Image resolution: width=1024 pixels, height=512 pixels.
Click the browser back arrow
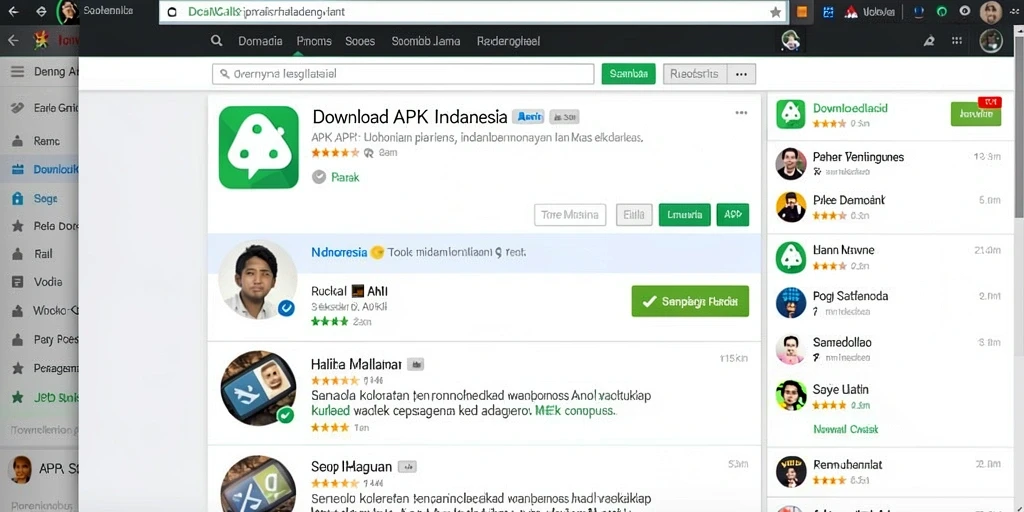pyautogui.click(x=13, y=12)
